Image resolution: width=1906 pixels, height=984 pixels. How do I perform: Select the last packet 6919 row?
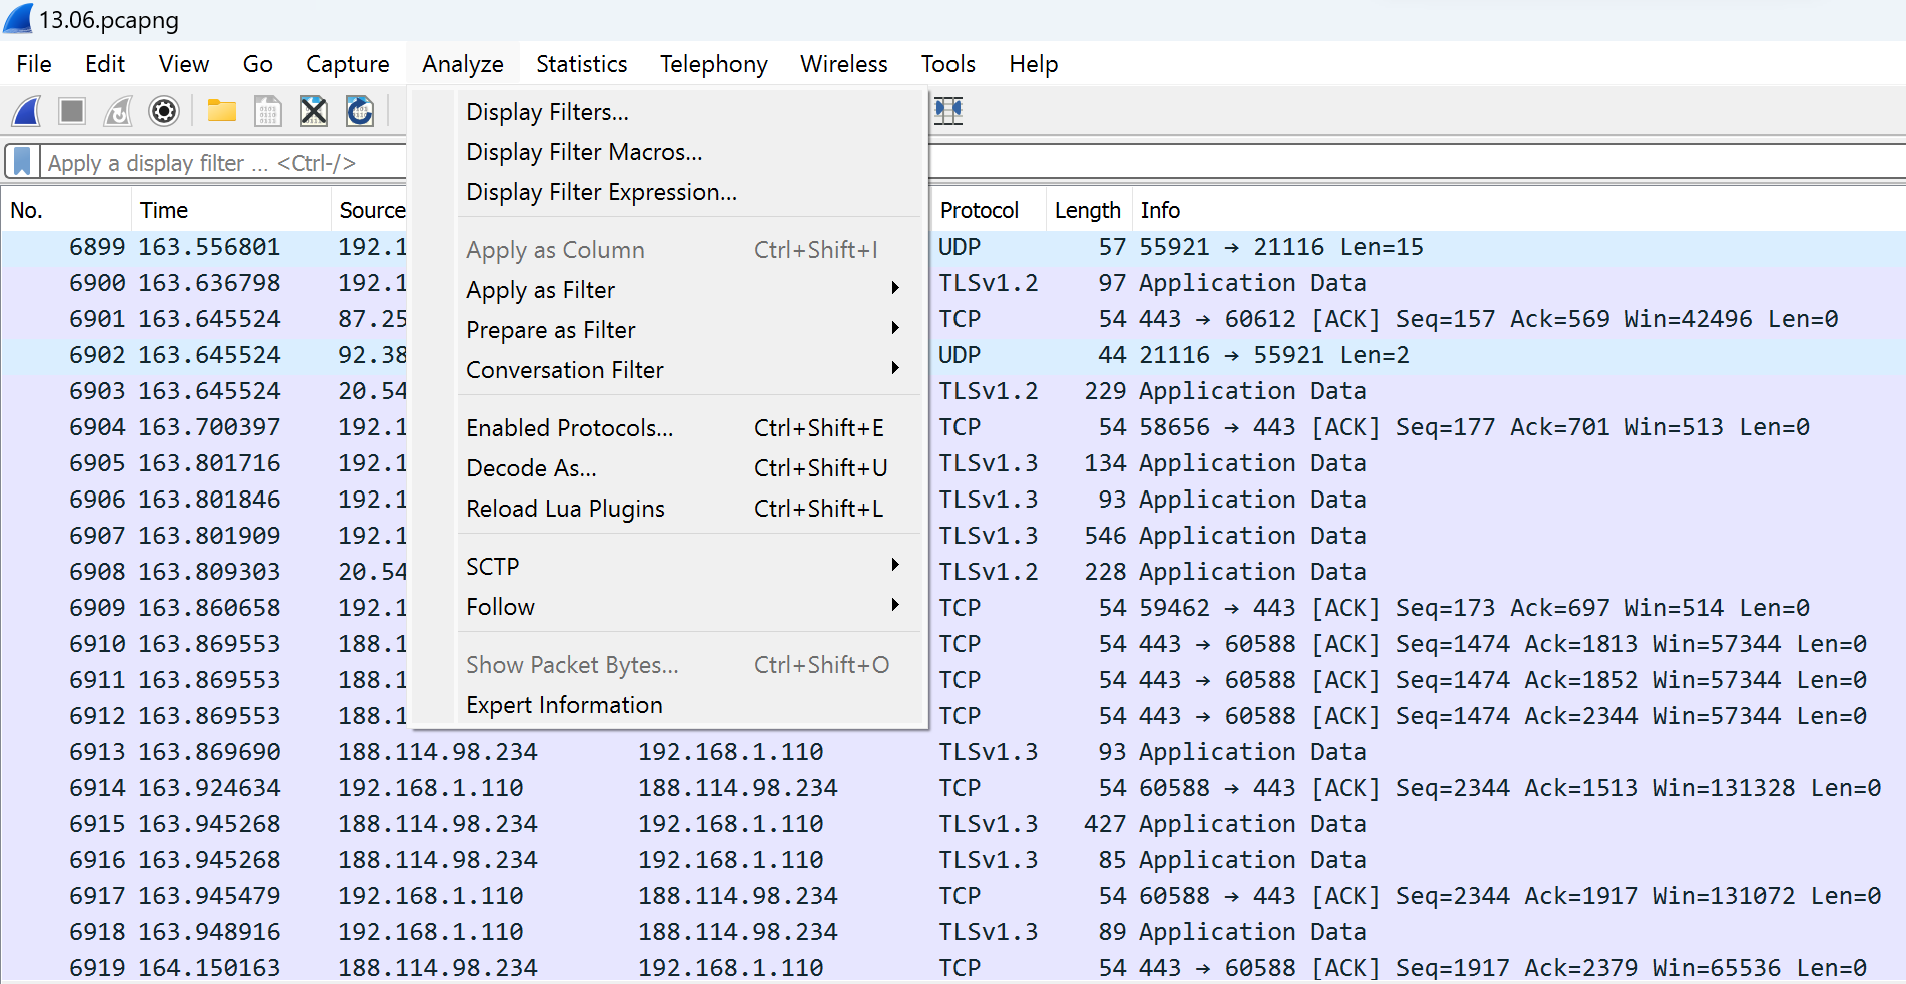953,968
